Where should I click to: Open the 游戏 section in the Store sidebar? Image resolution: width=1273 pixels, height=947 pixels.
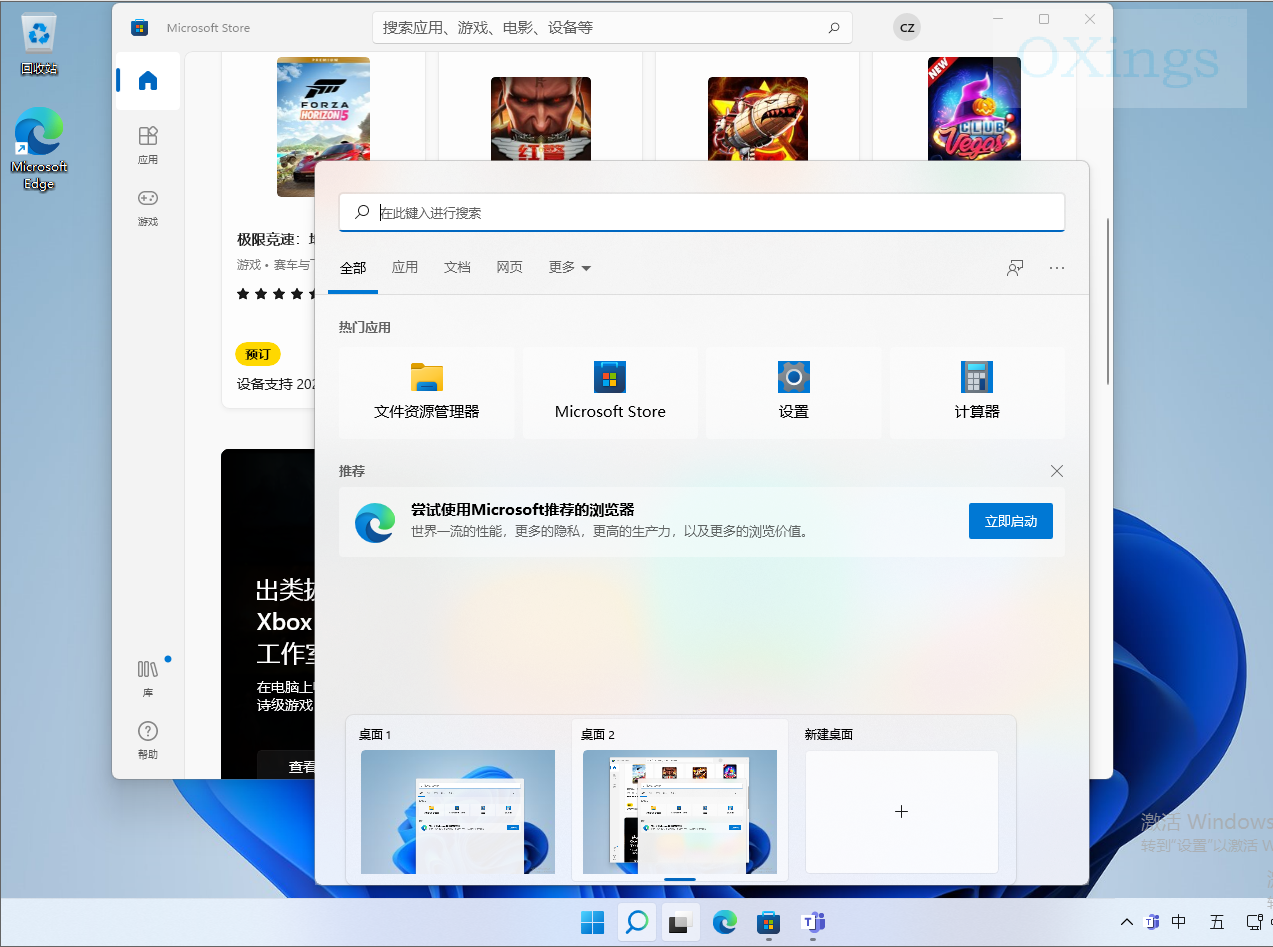click(148, 207)
